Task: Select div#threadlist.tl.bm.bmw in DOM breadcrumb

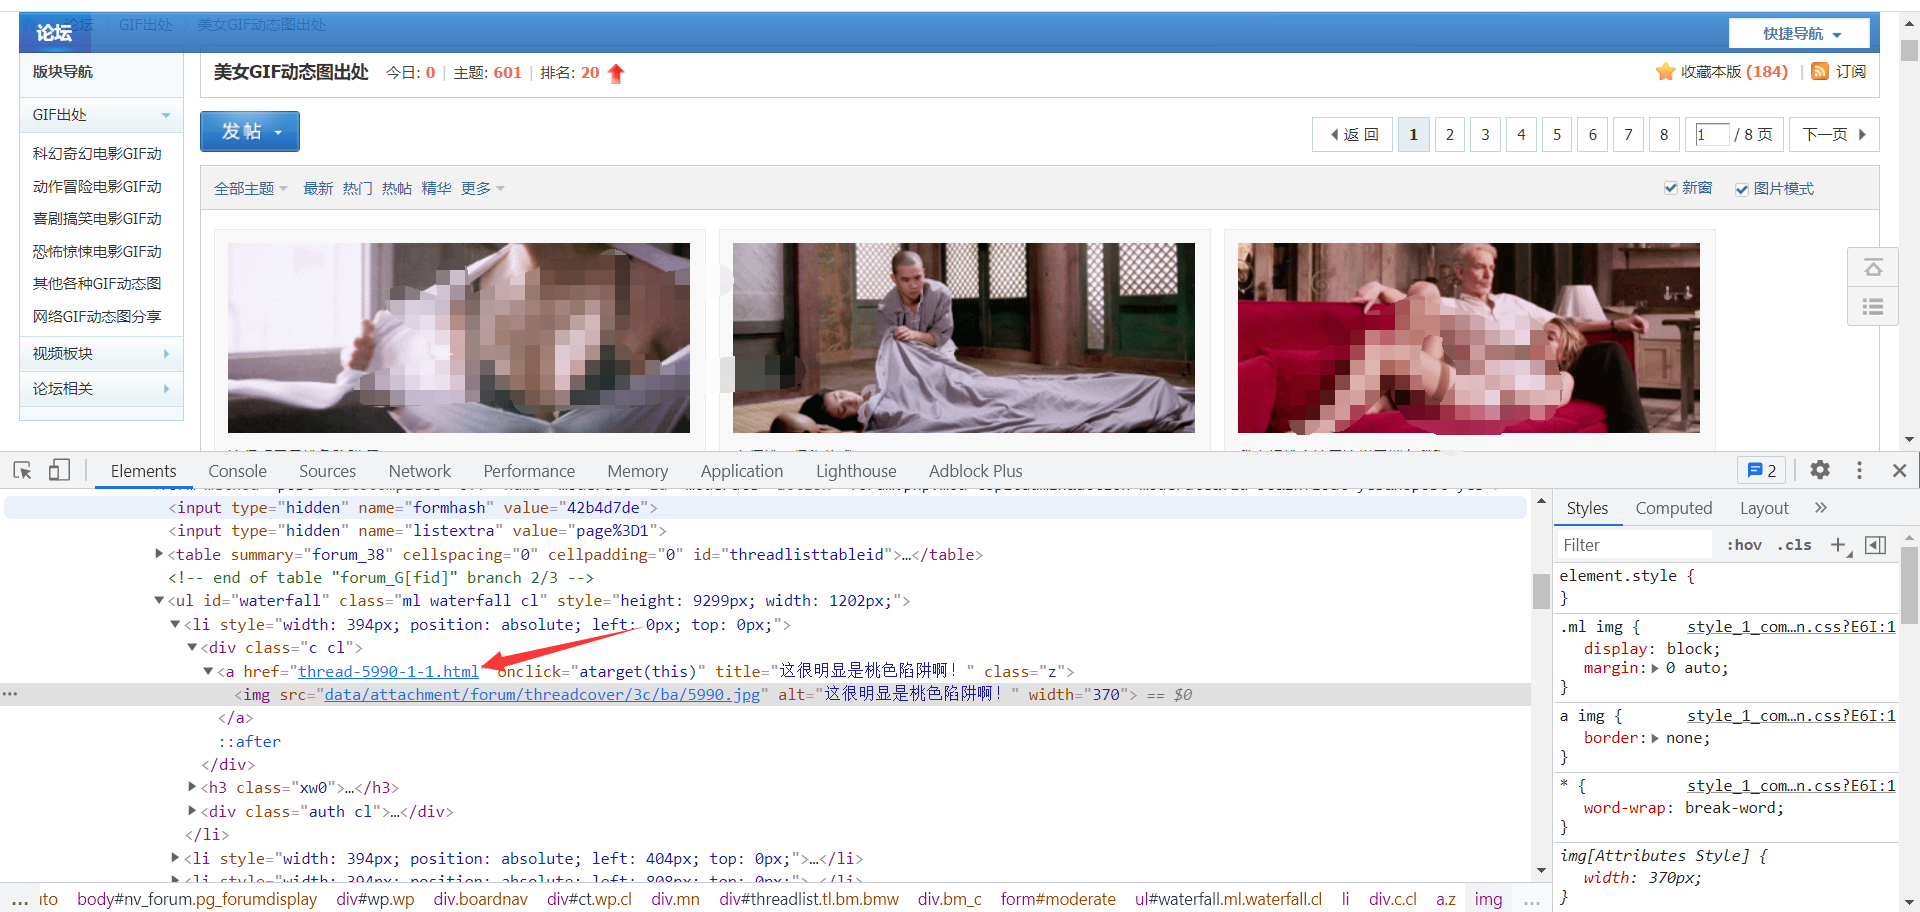Action: (x=809, y=899)
